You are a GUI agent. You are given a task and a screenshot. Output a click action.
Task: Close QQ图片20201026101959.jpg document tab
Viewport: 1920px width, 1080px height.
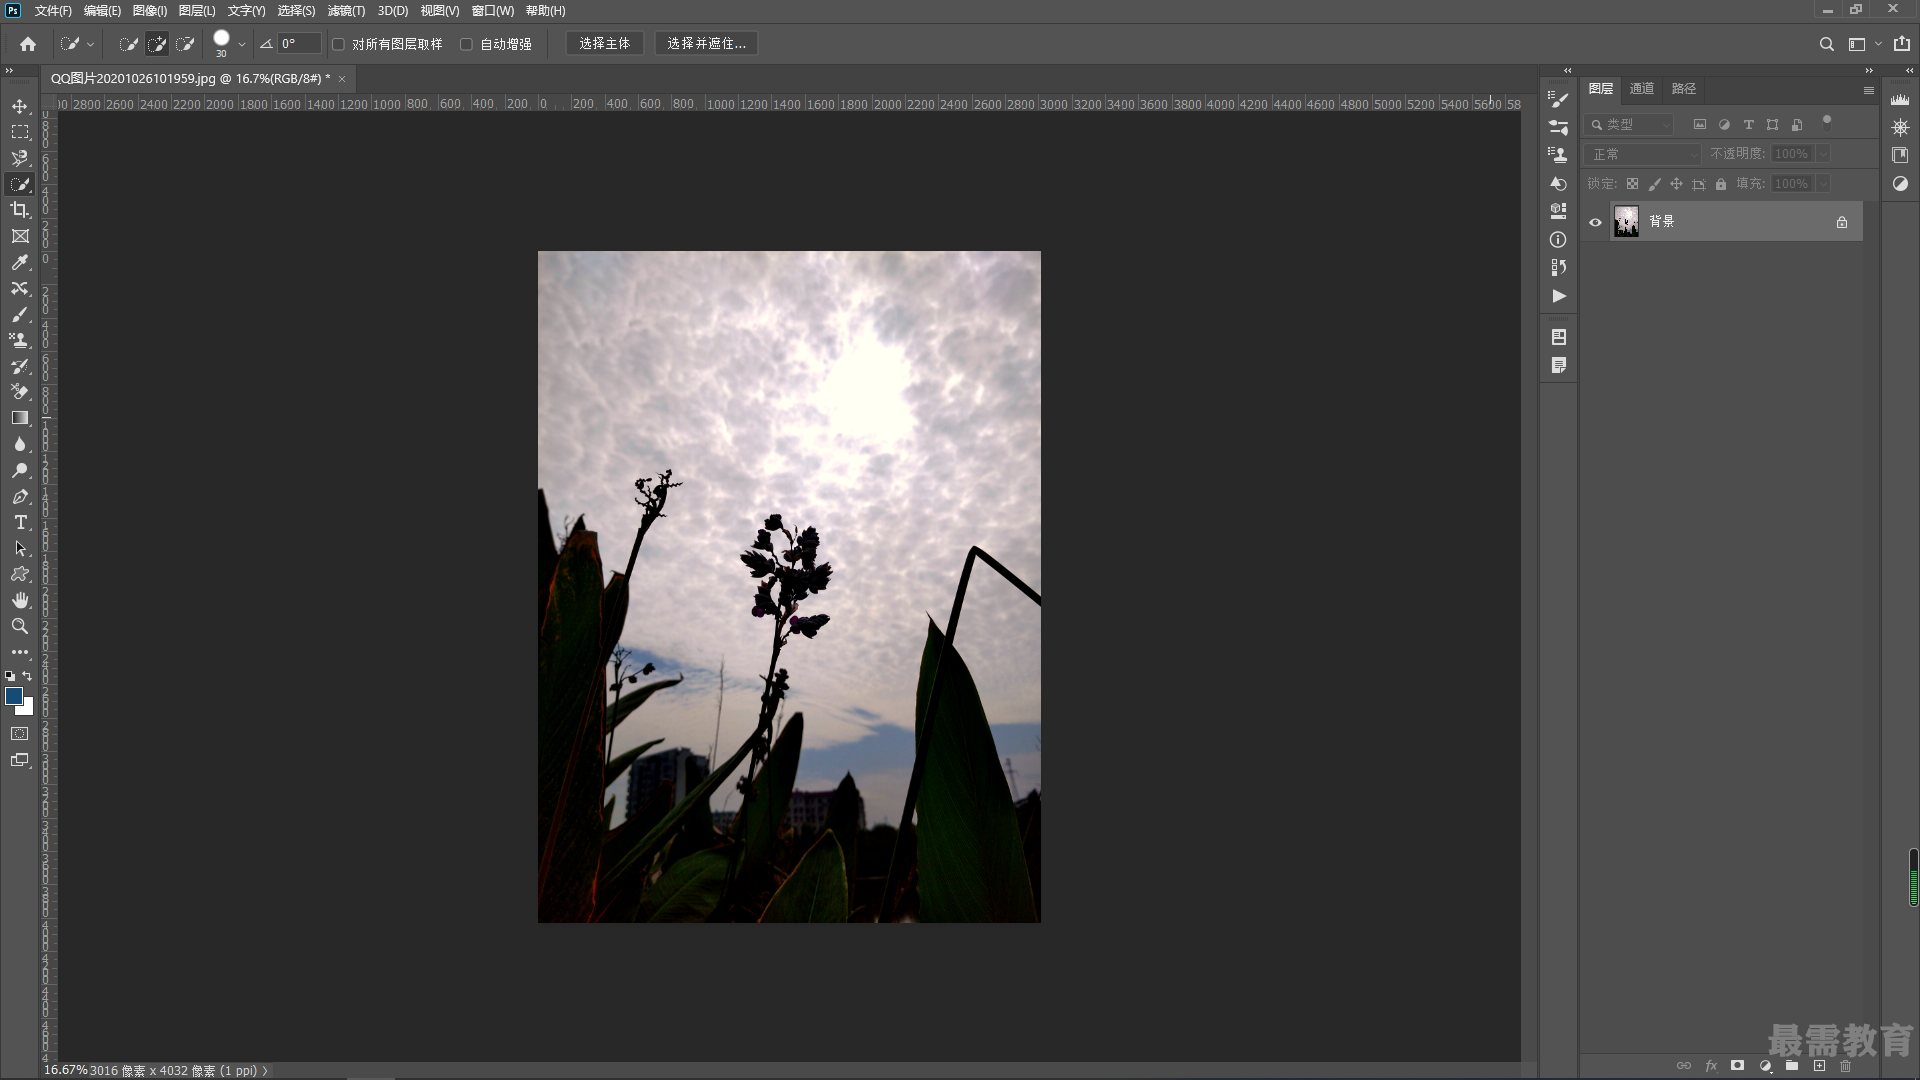tap(342, 79)
